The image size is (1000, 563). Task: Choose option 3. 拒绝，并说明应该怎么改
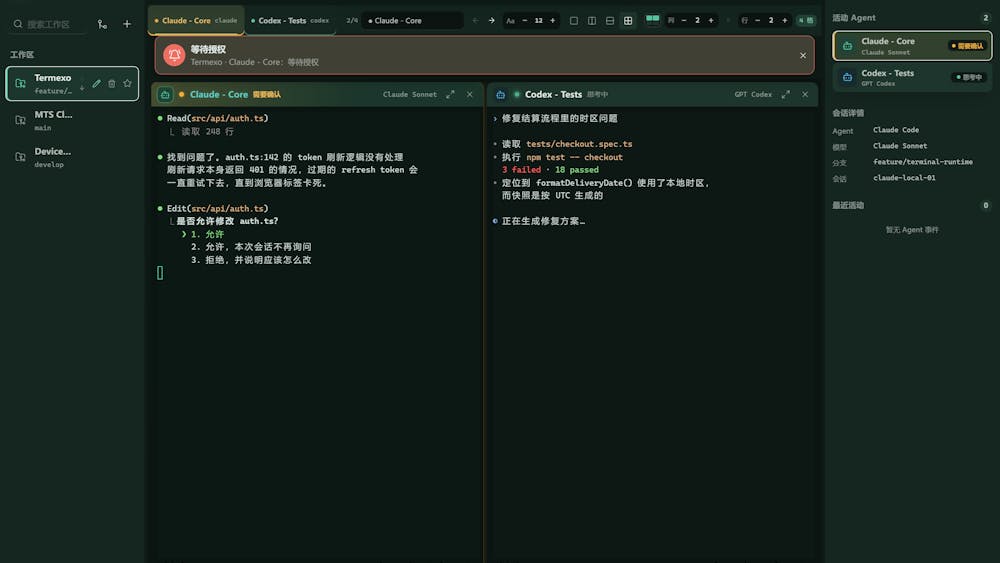[251, 260]
